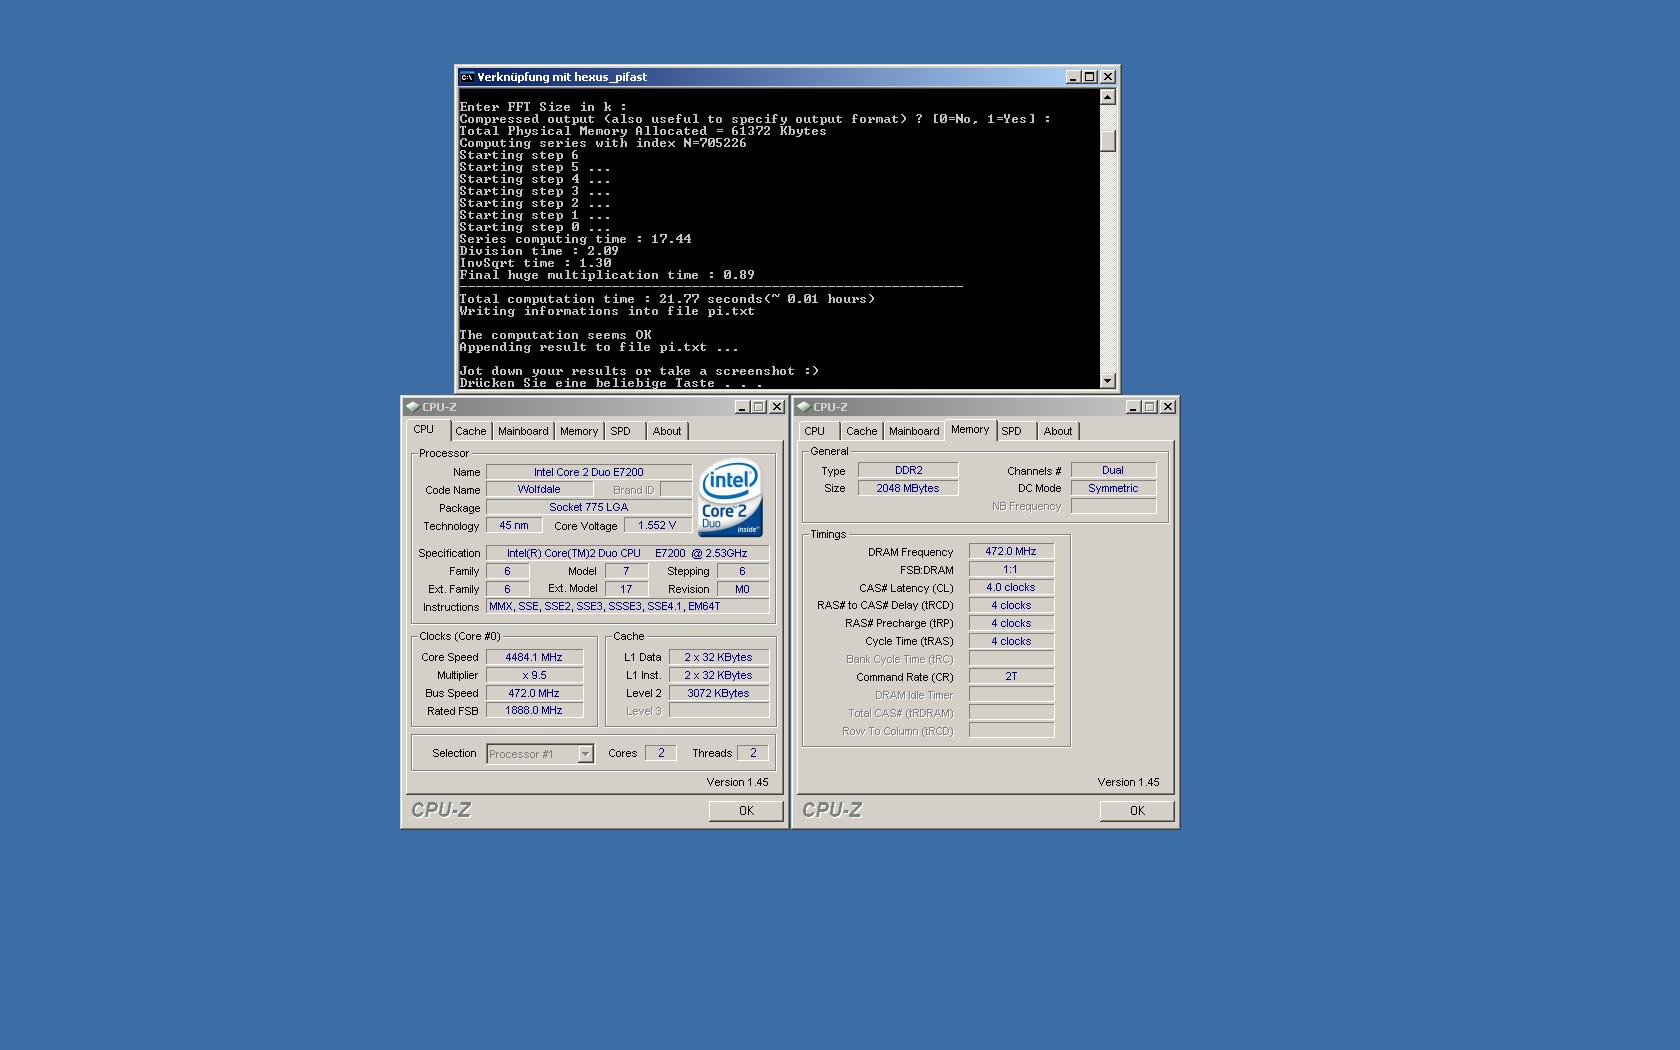Image resolution: width=1680 pixels, height=1050 pixels.
Task: Click the Technology value 45 nm
Action: point(514,525)
